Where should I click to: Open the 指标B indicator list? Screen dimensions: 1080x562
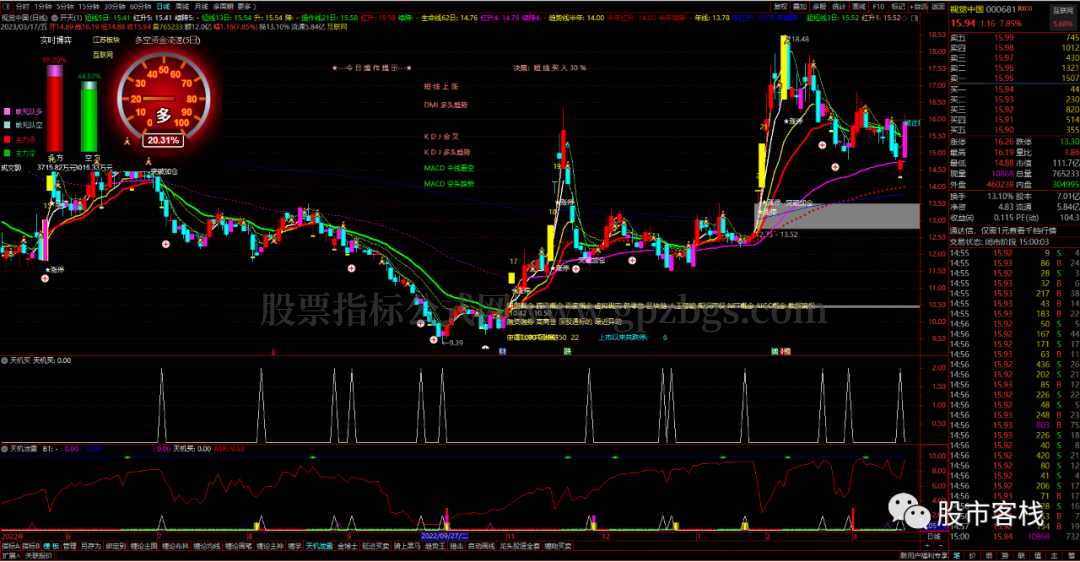point(30,546)
